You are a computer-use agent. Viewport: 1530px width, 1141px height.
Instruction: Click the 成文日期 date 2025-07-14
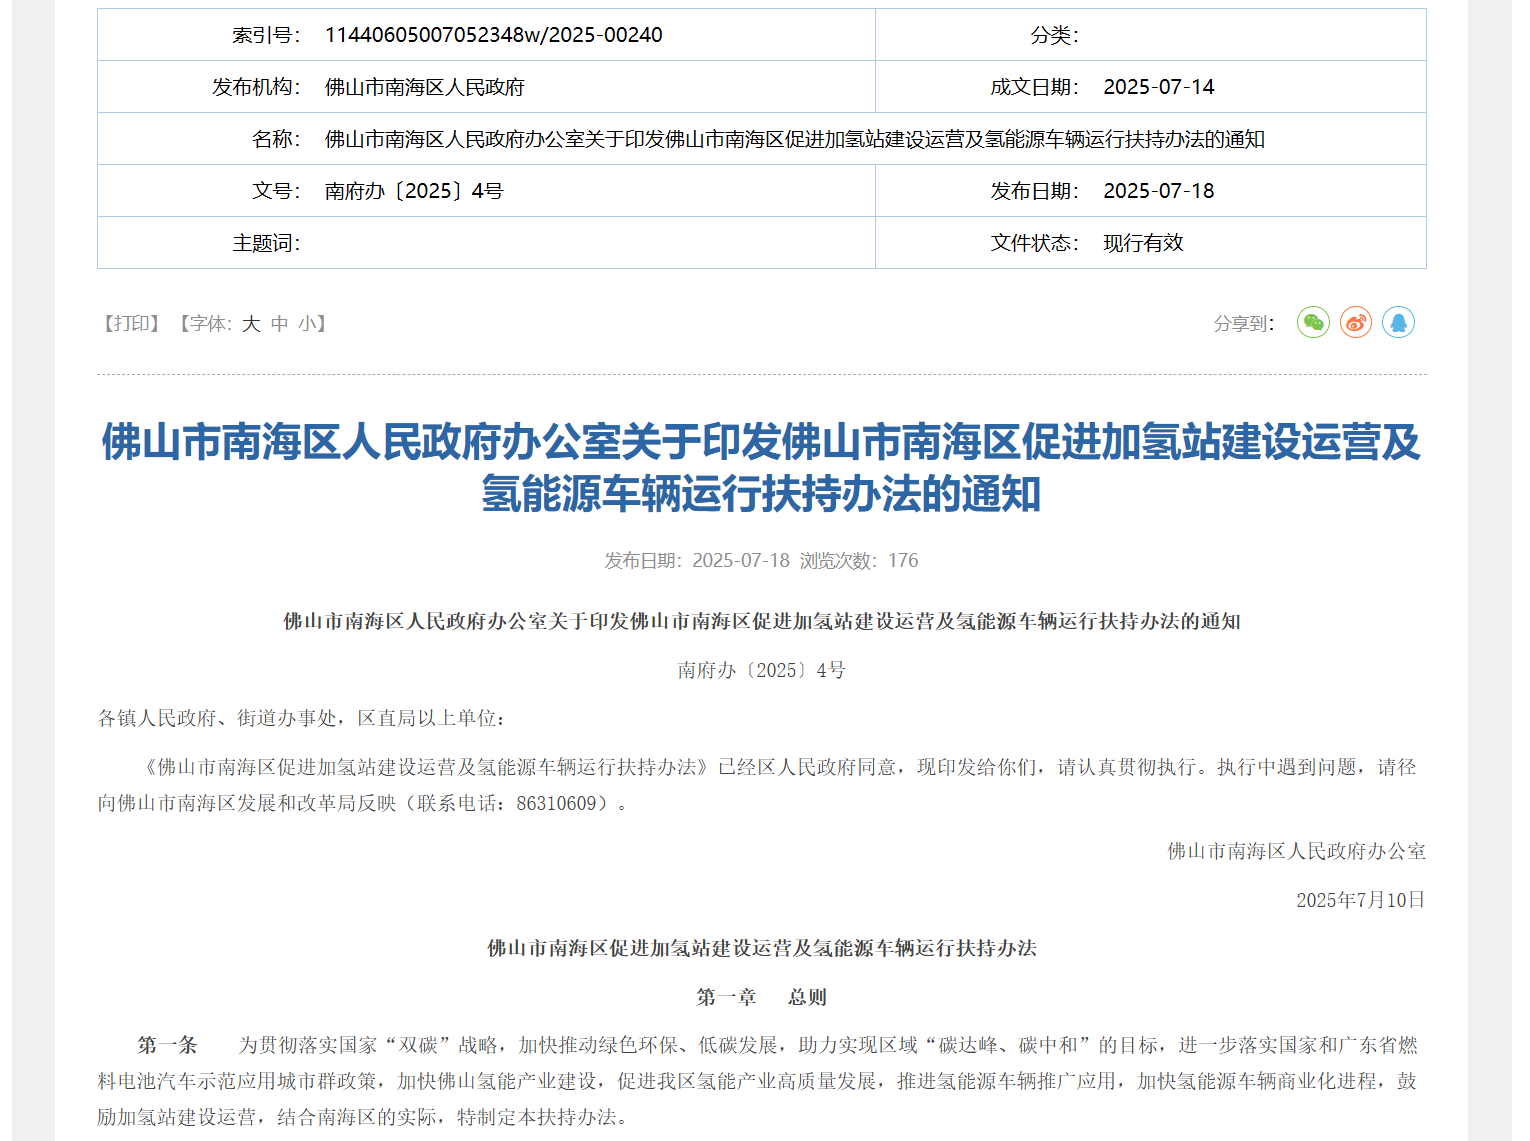coord(1160,86)
